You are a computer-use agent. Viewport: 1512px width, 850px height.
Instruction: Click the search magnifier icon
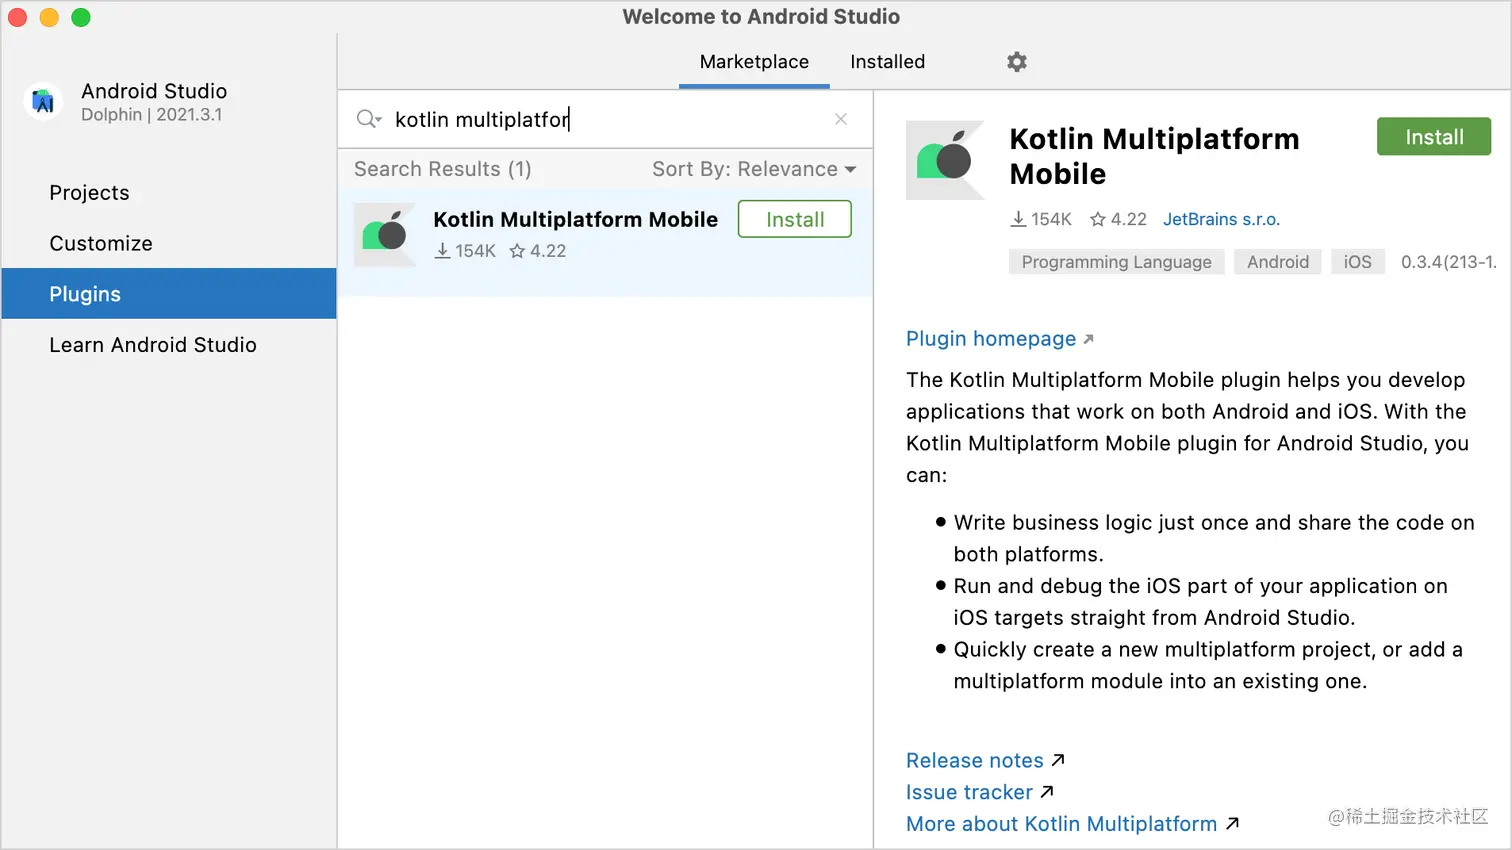[368, 119]
